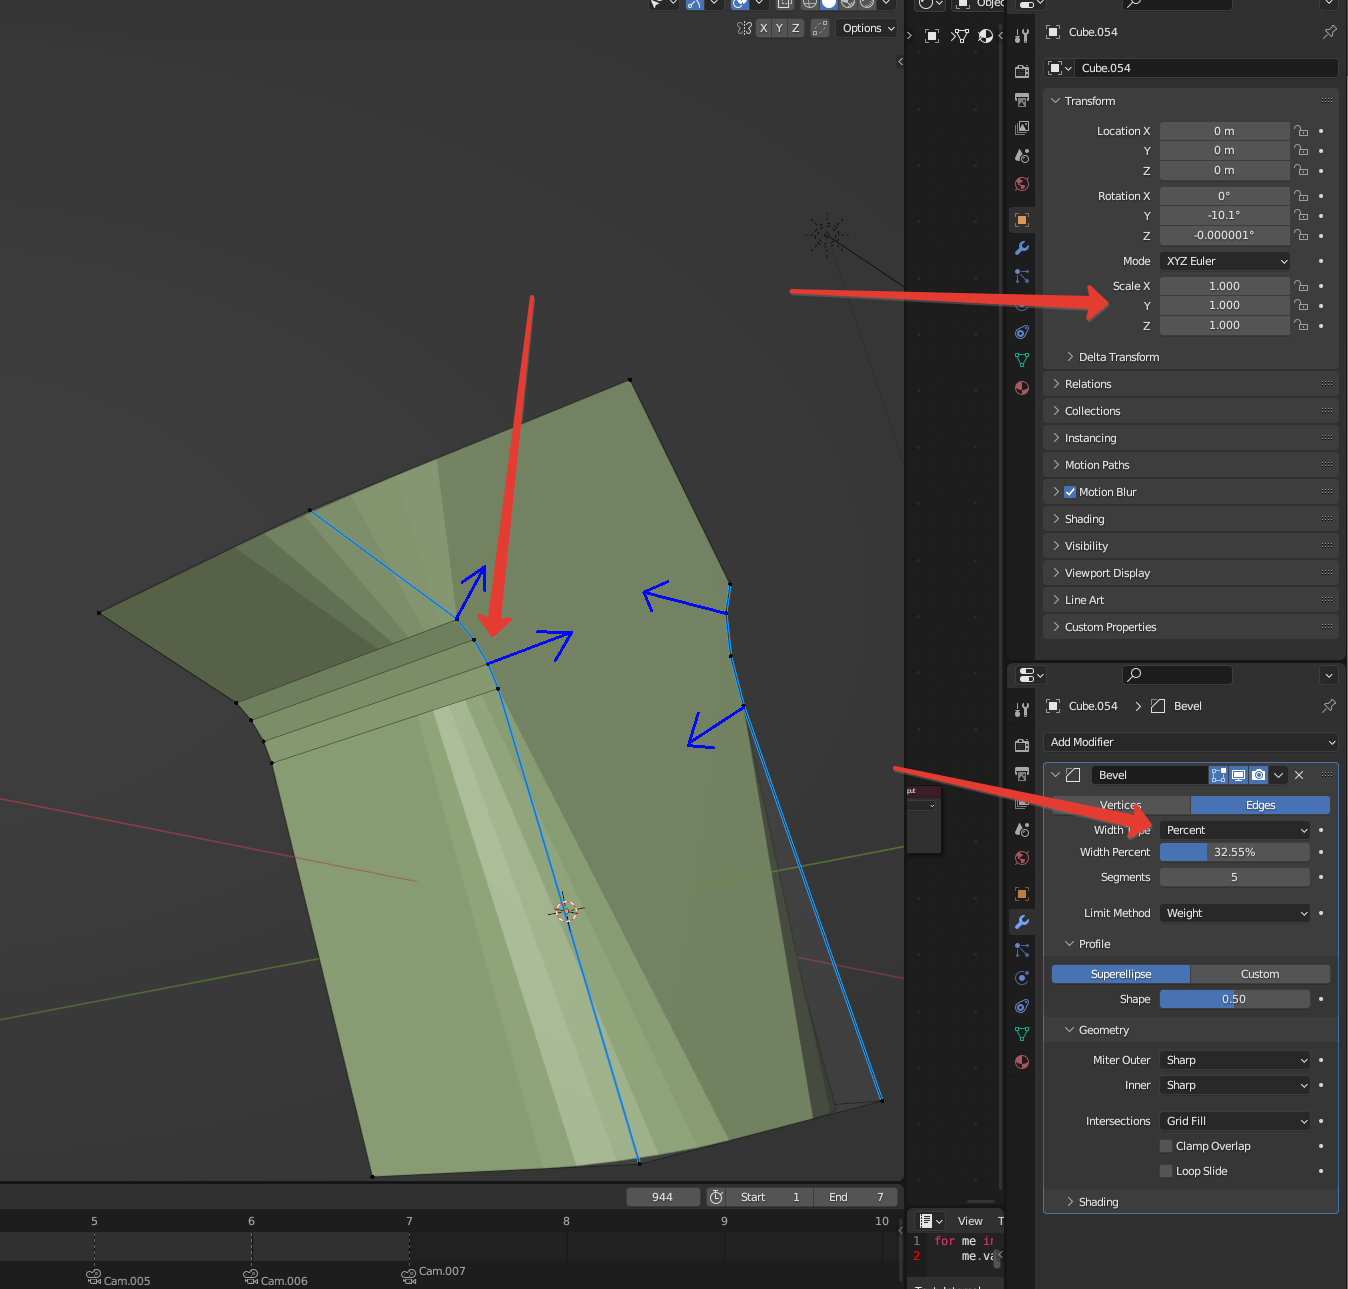Open World tab in Object properties editor
This screenshot has height=1289, width=1348.
pyautogui.click(x=1022, y=184)
